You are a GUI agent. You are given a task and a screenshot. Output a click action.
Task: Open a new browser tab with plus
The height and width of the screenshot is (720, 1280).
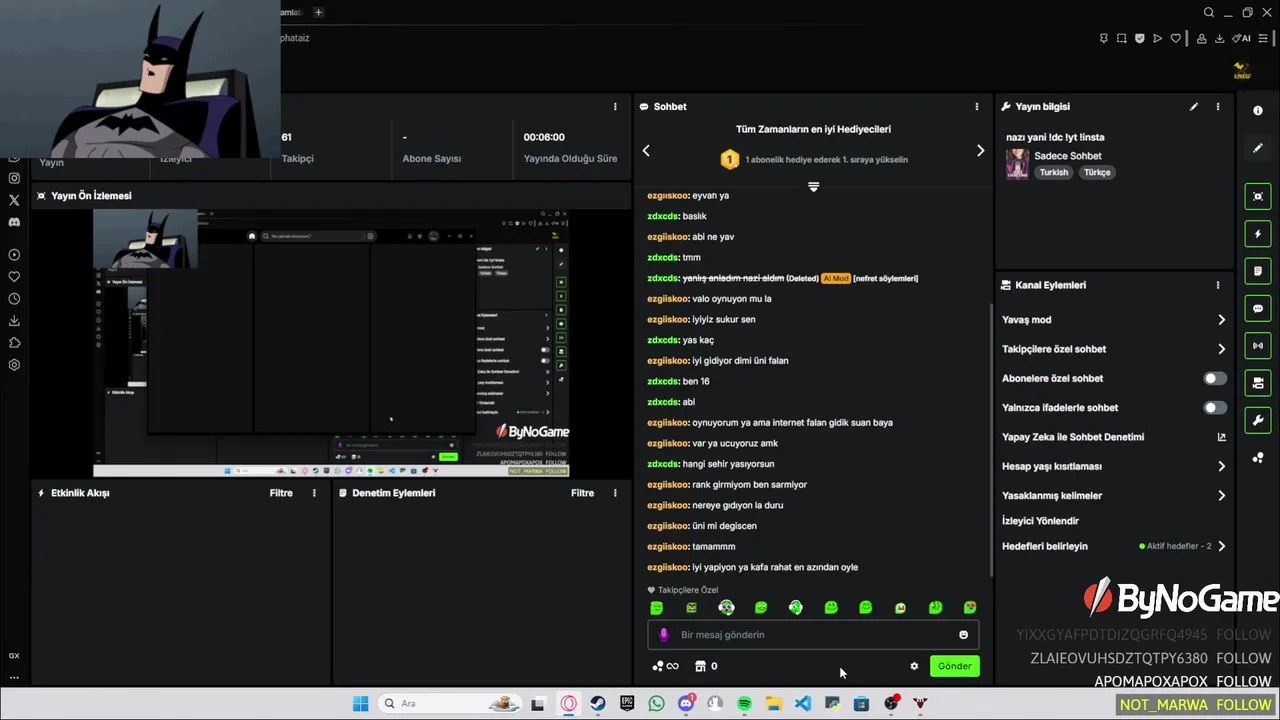(318, 12)
